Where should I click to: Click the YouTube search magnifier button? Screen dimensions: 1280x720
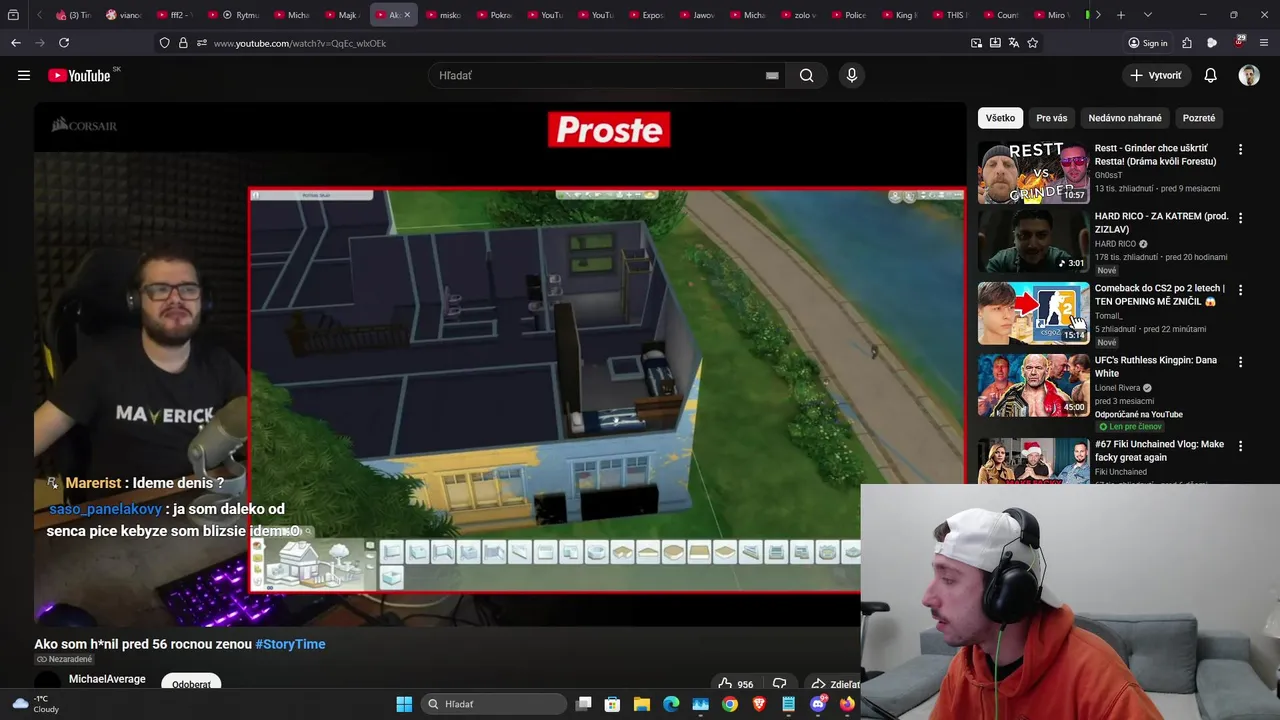[806, 75]
